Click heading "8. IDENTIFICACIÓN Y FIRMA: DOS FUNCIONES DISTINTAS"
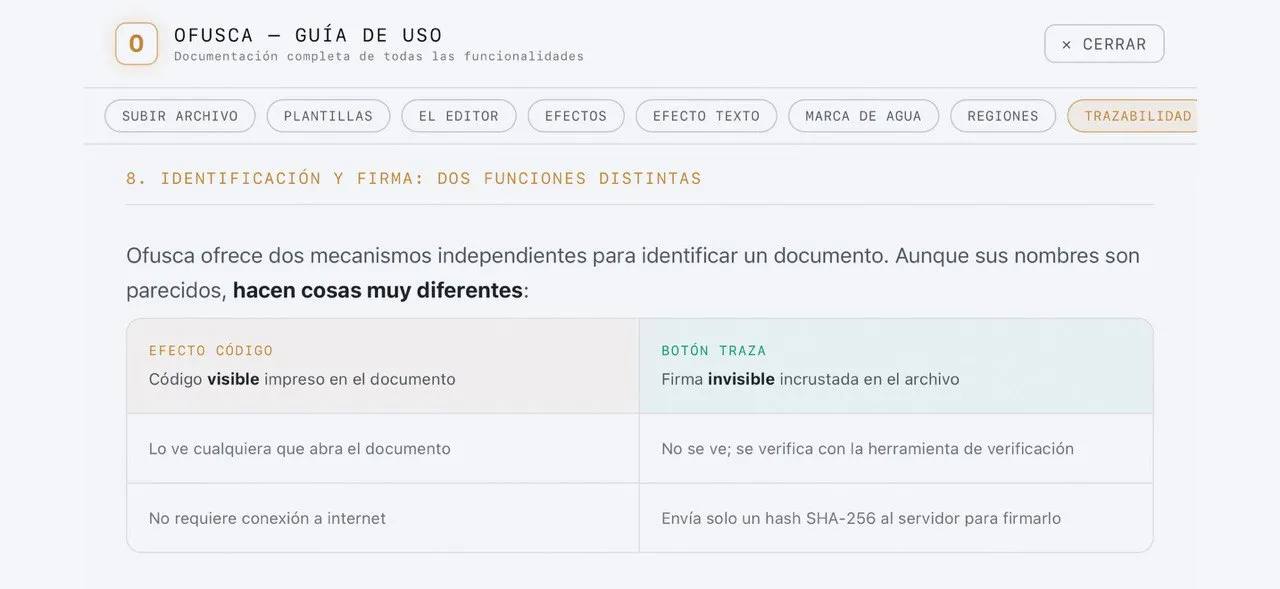The height and width of the screenshot is (589, 1280). [414, 178]
